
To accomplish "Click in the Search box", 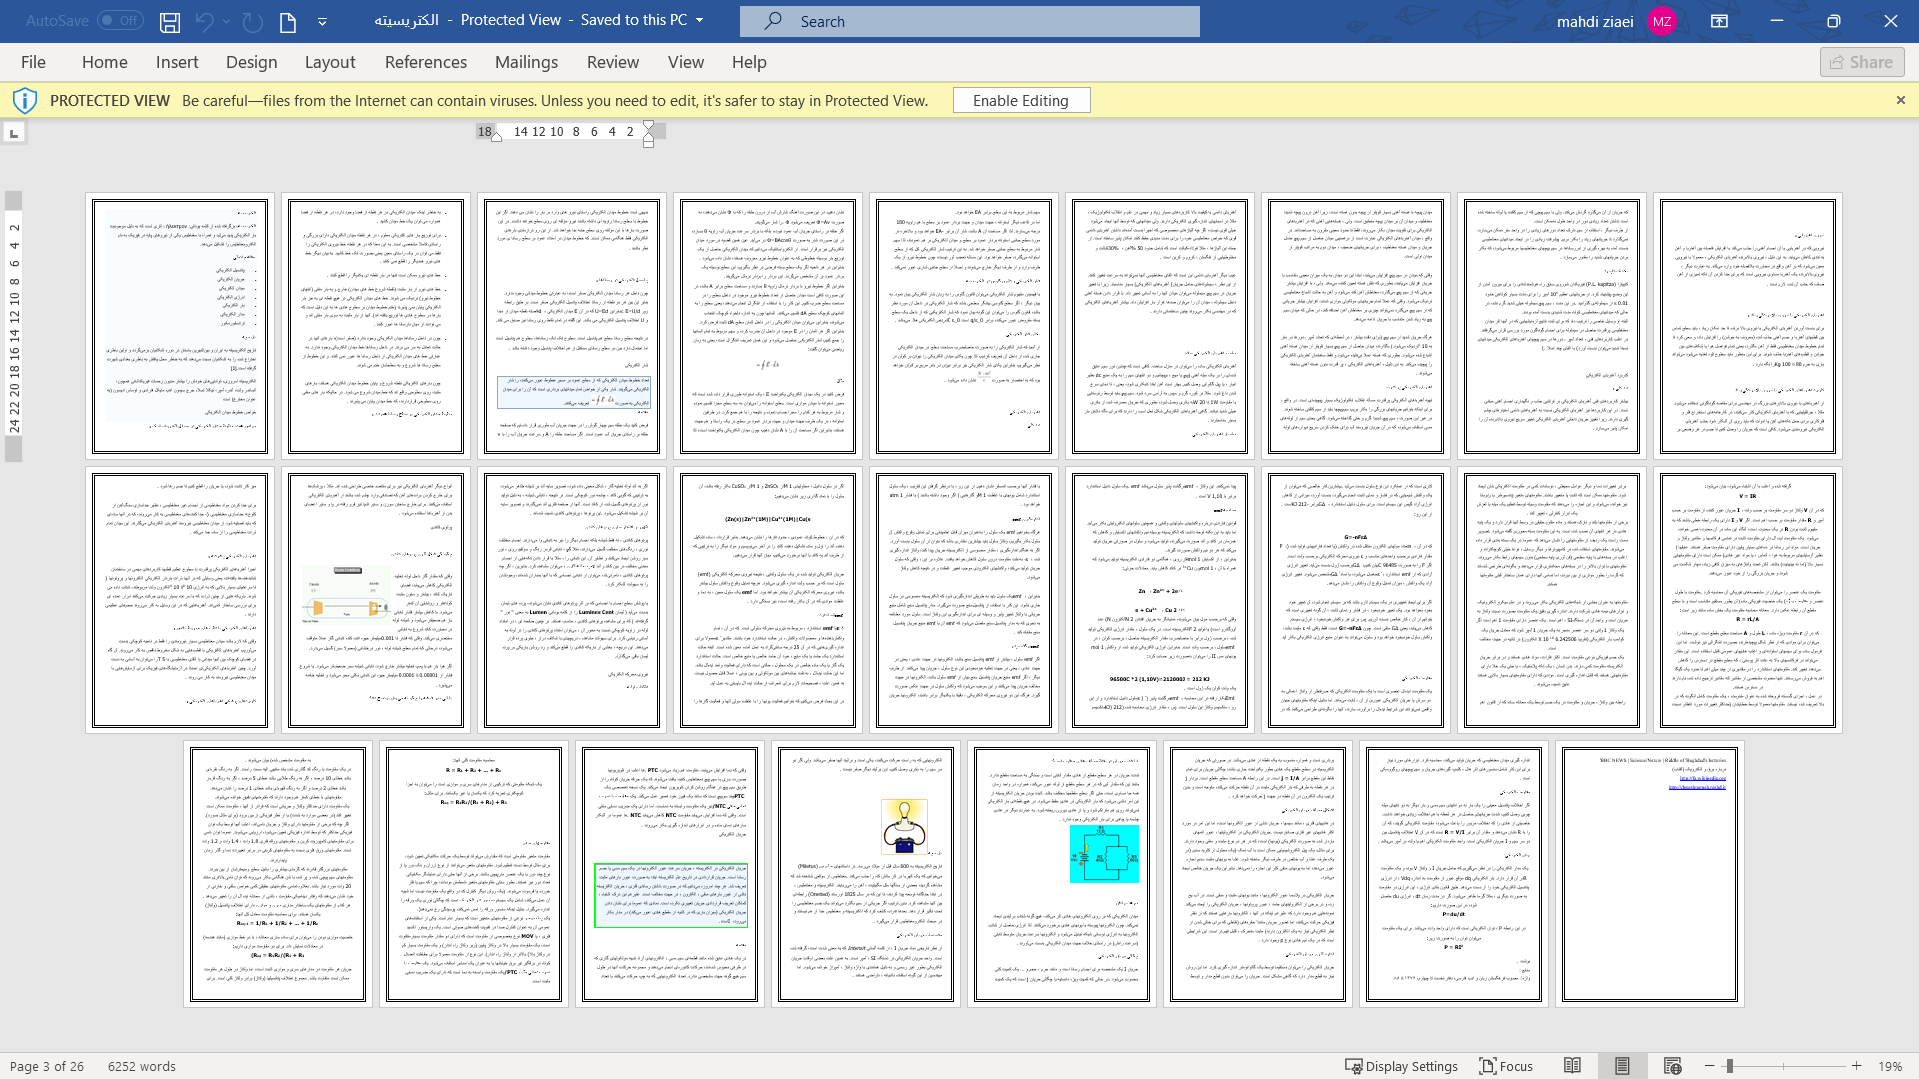I will coord(969,21).
